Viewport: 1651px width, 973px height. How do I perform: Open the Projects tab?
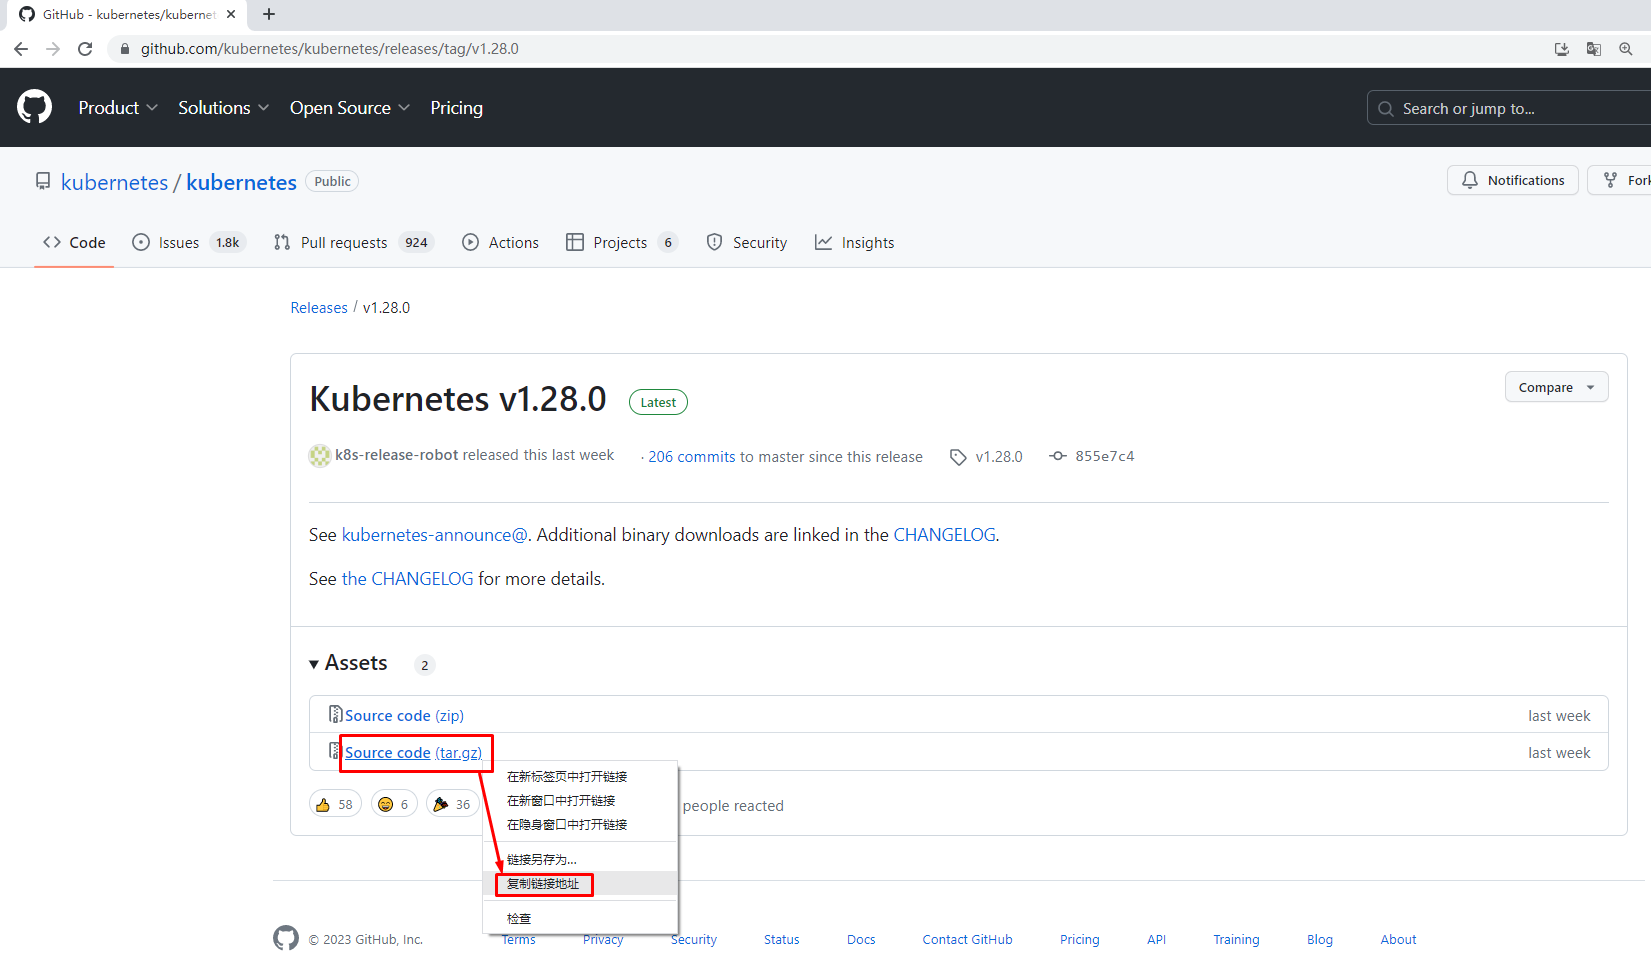tap(622, 242)
